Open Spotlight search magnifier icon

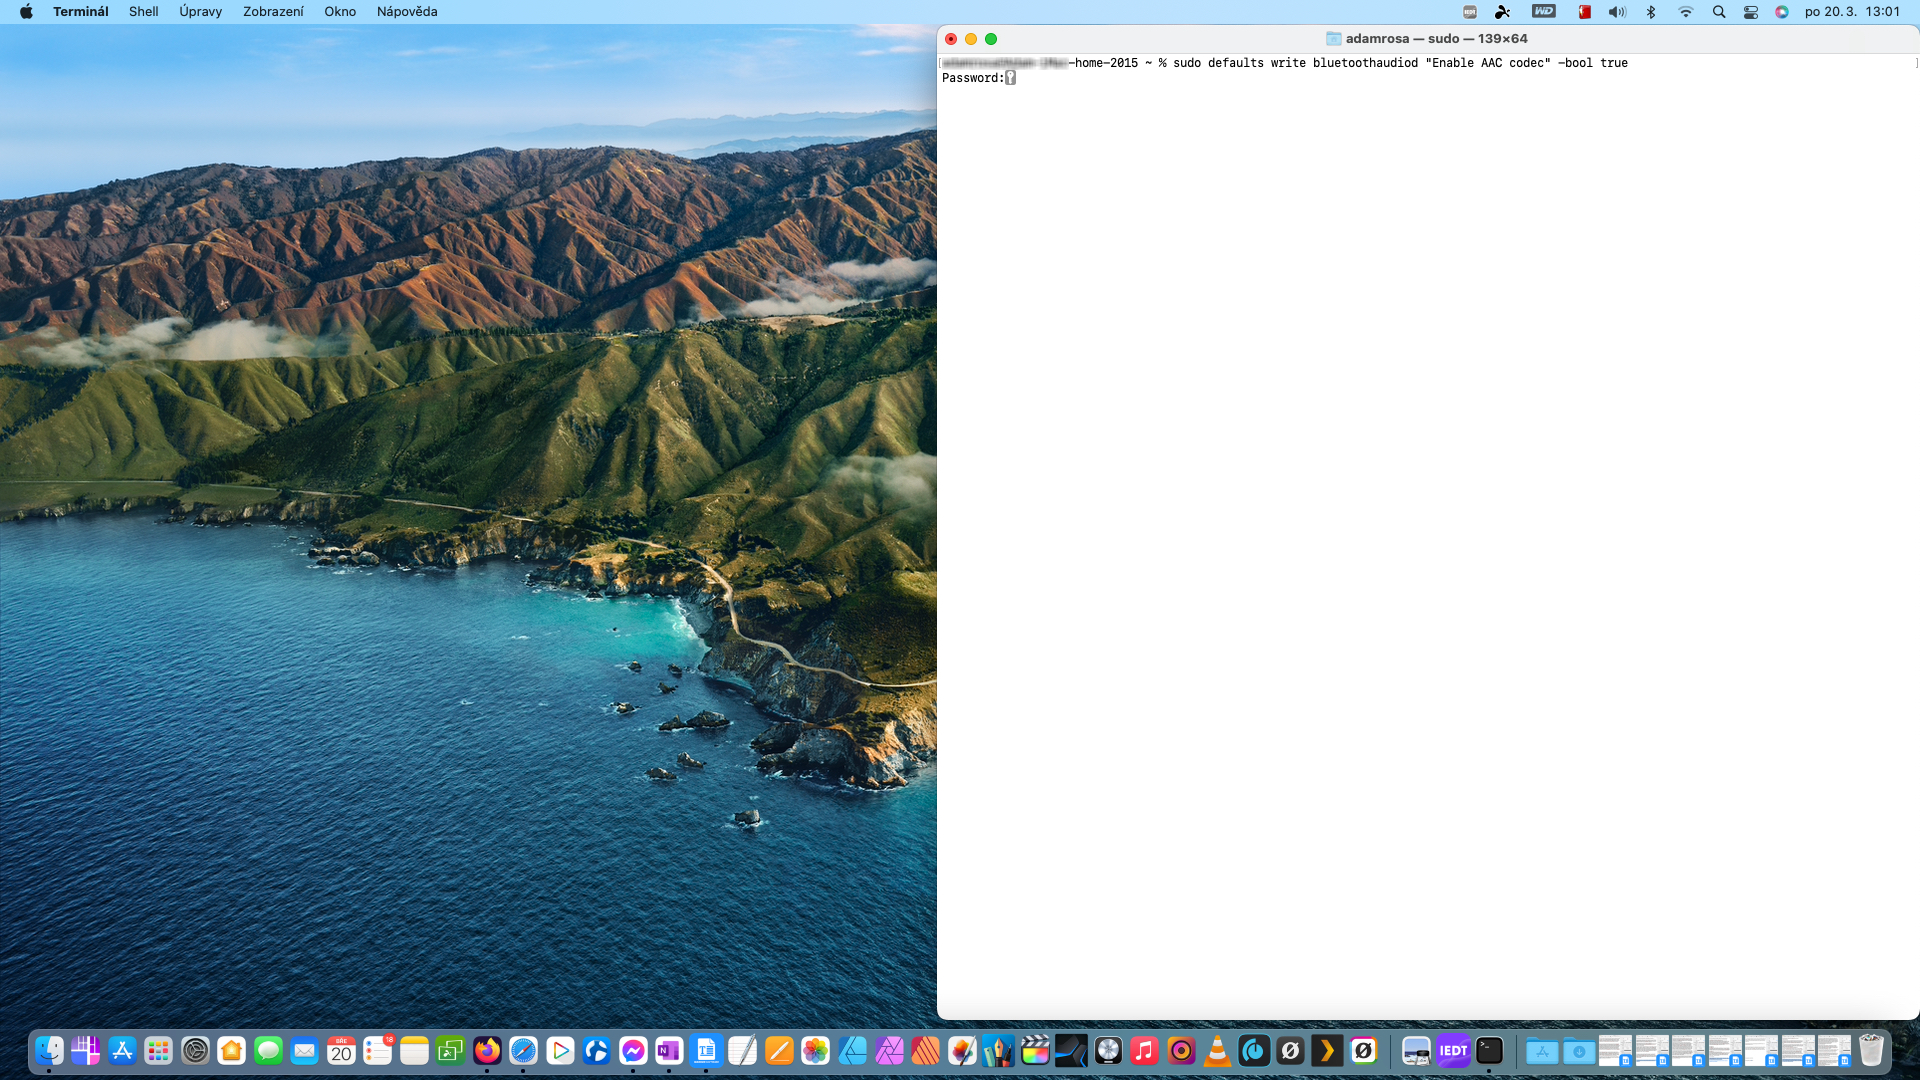(x=1718, y=12)
